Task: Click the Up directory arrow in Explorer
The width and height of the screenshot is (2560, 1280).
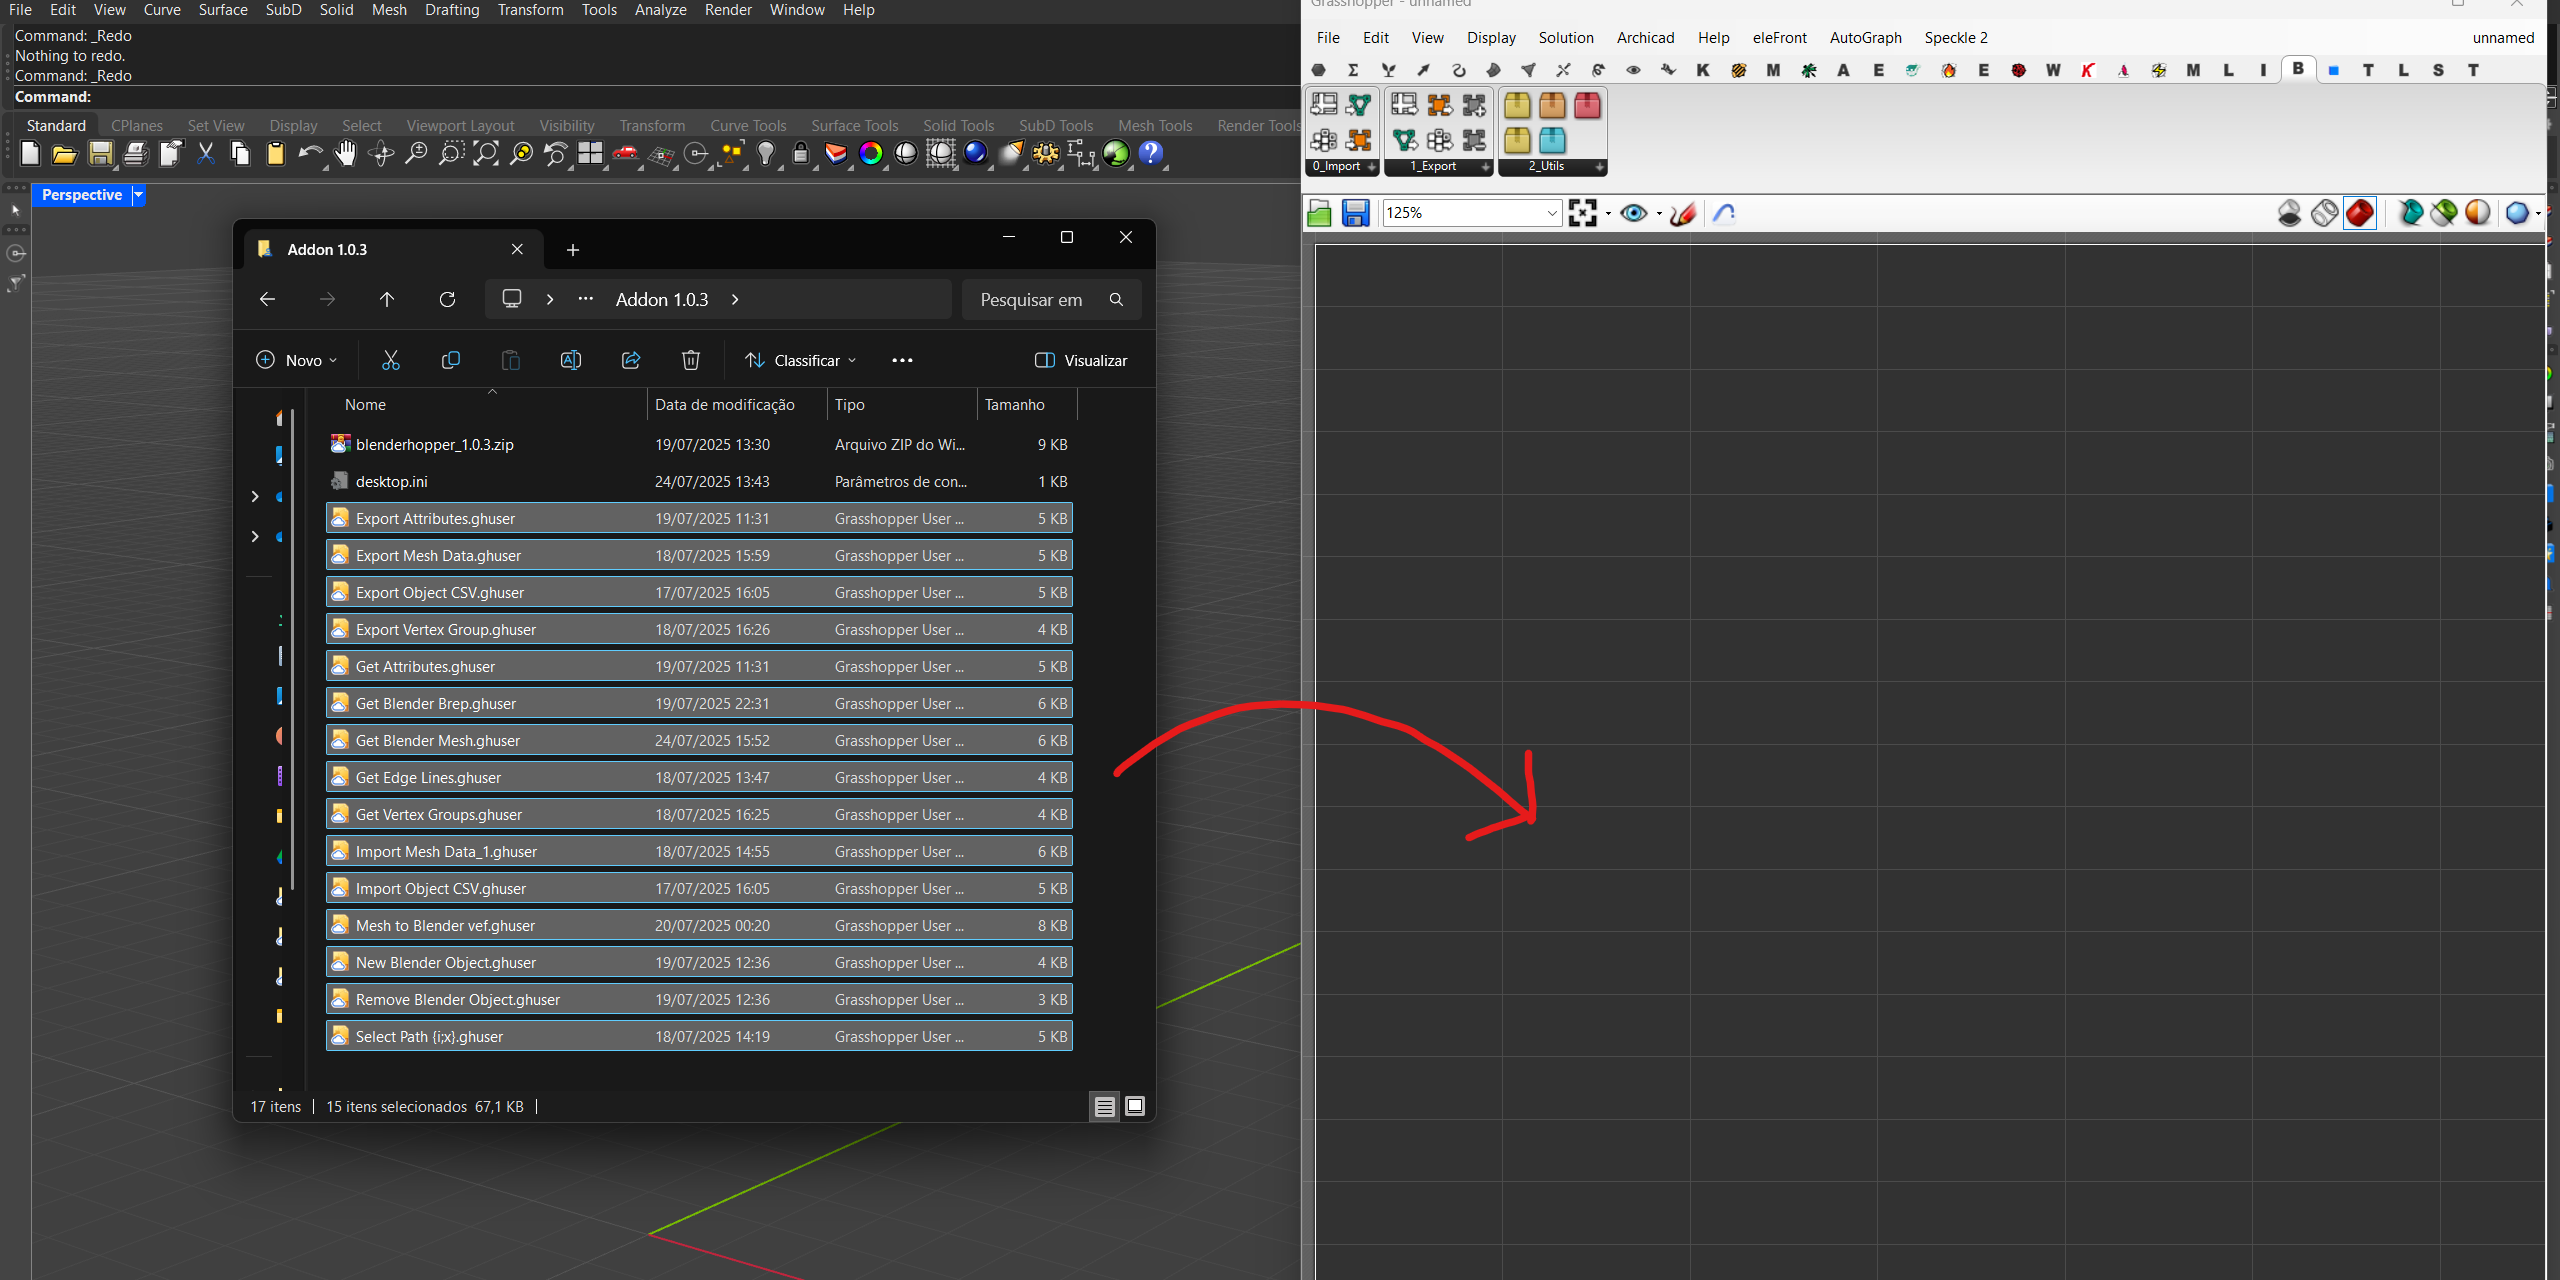Action: click(x=387, y=300)
